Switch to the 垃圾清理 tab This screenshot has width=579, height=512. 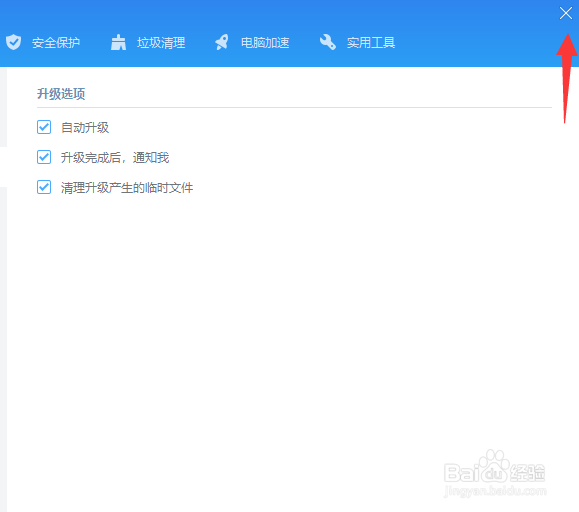pos(148,42)
